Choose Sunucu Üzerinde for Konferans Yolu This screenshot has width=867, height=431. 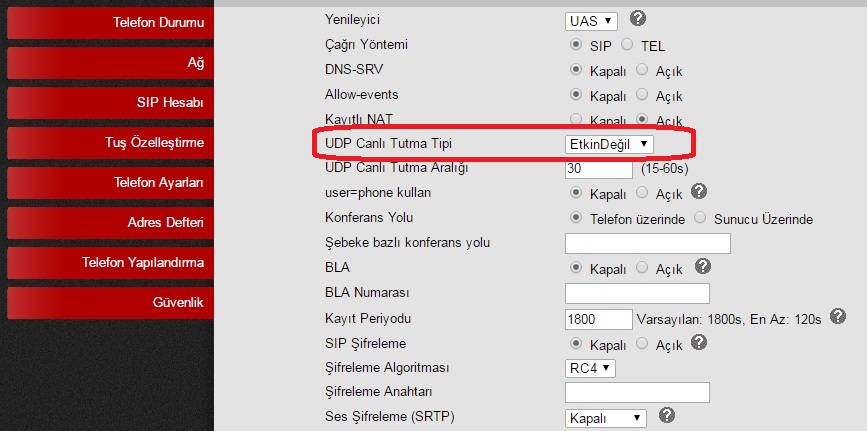coord(700,218)
